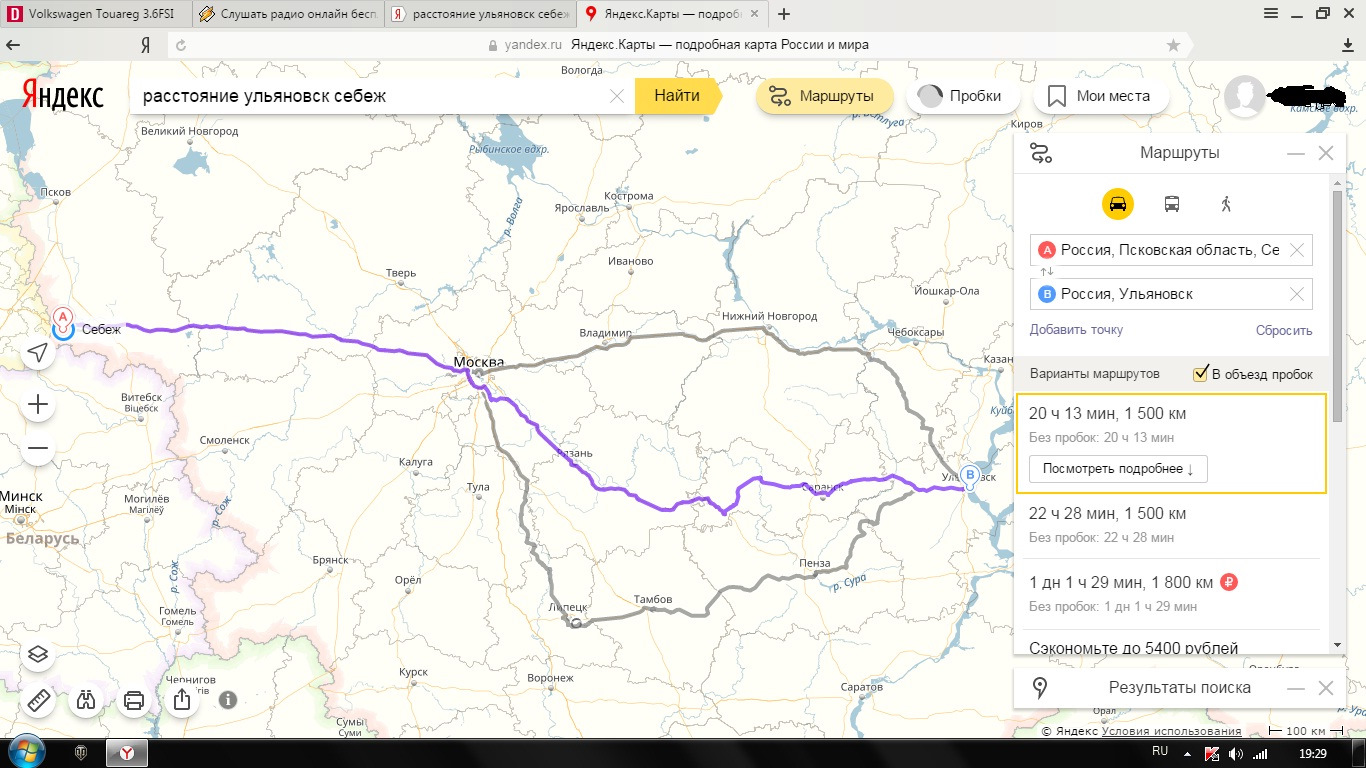Open the user profile avatar
Viewport: 1366px width, 768px height.
point(1245,96)
